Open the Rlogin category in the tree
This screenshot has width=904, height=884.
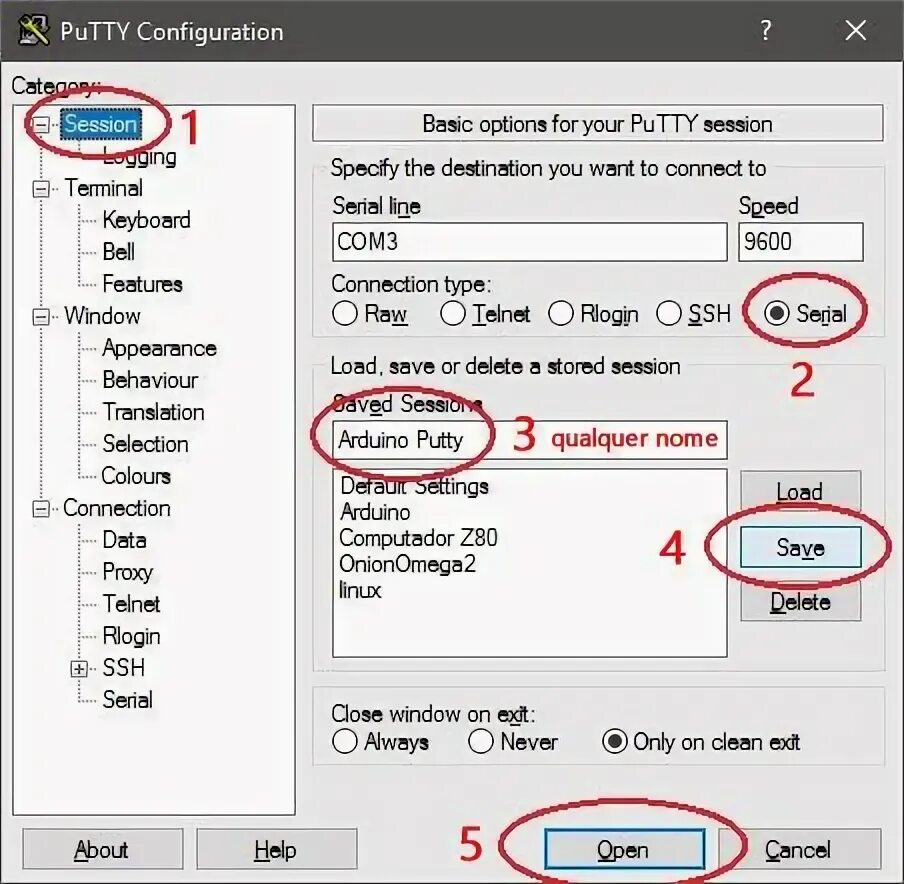[x=131, y=637]
